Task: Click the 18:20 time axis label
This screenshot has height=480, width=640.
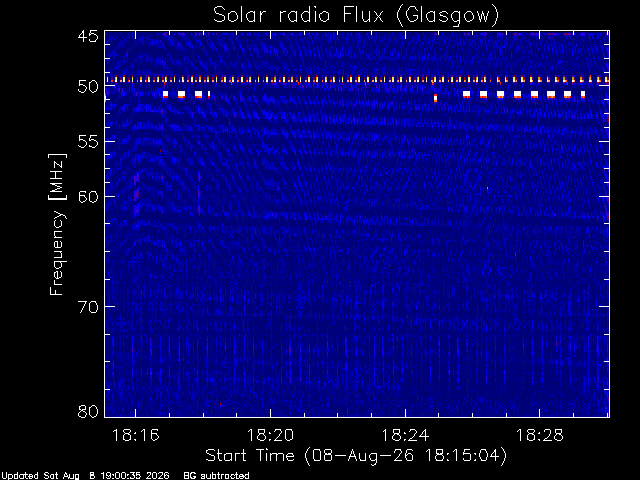Action: pyautogui.click(x=270, y=435)
